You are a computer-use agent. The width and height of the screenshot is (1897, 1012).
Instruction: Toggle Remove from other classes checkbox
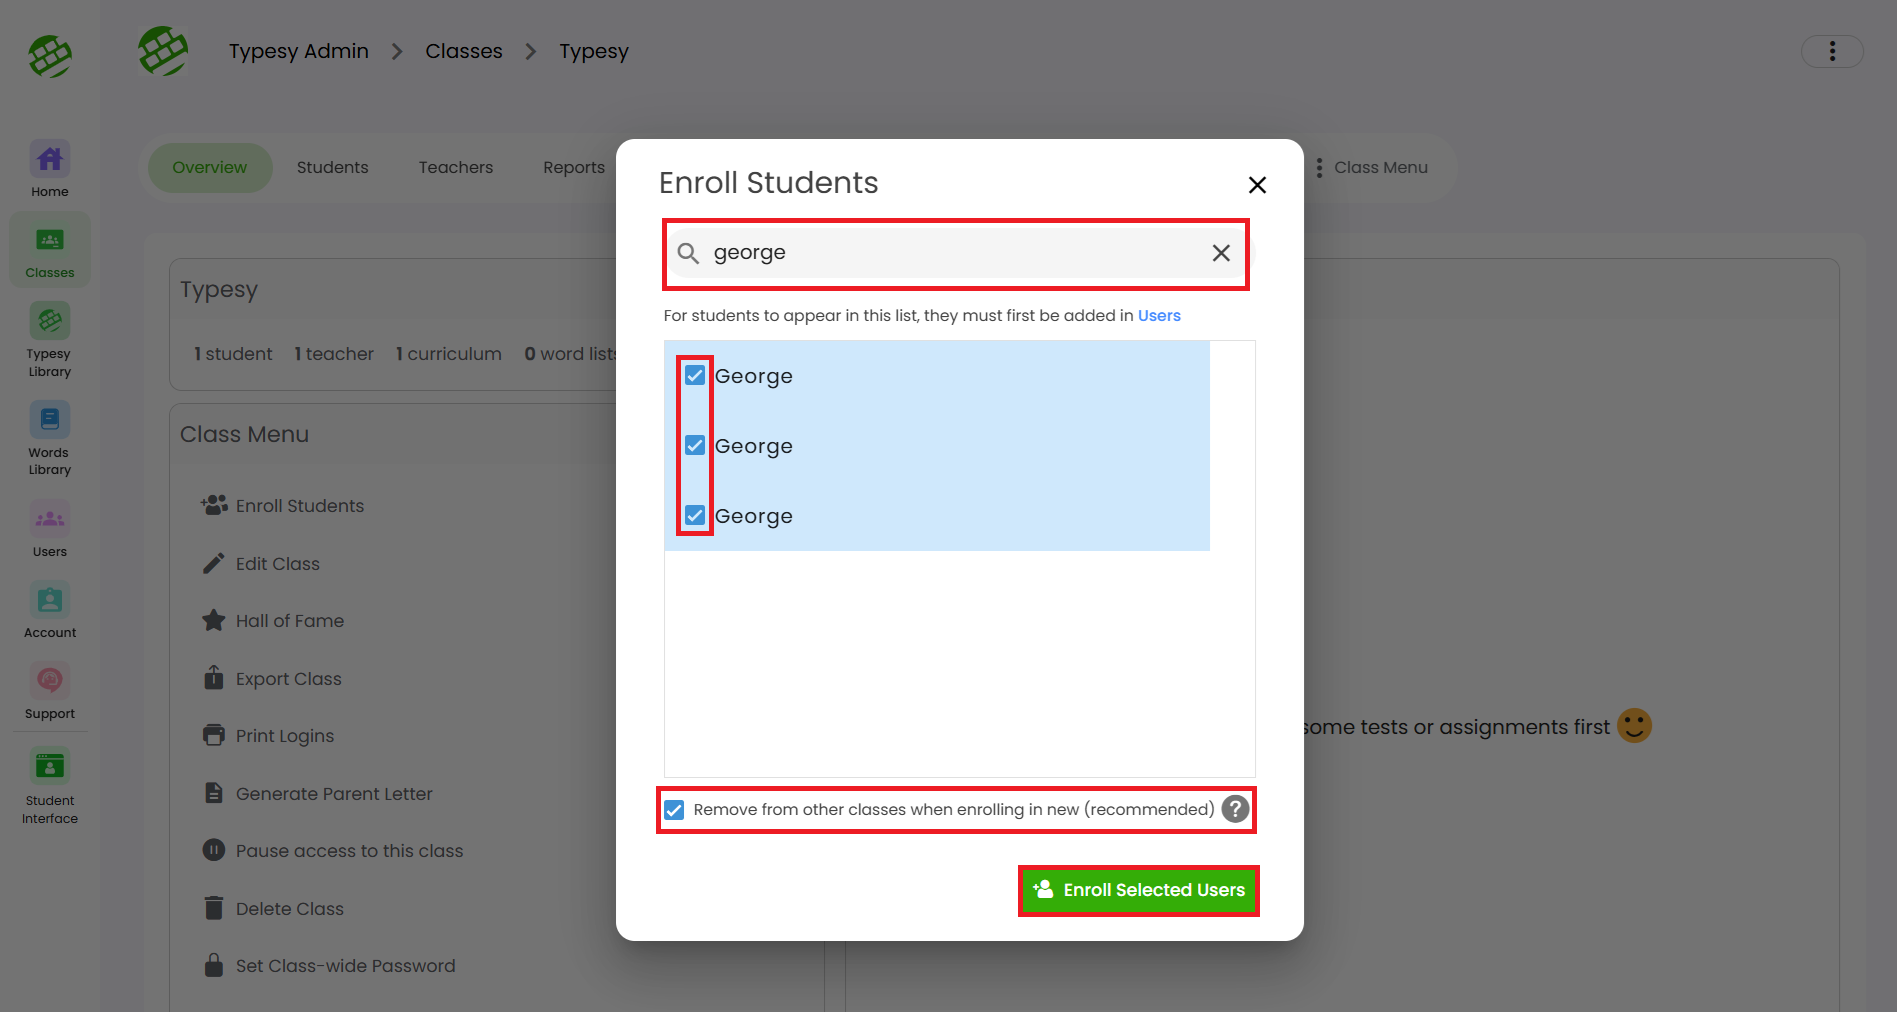(675, 810)
